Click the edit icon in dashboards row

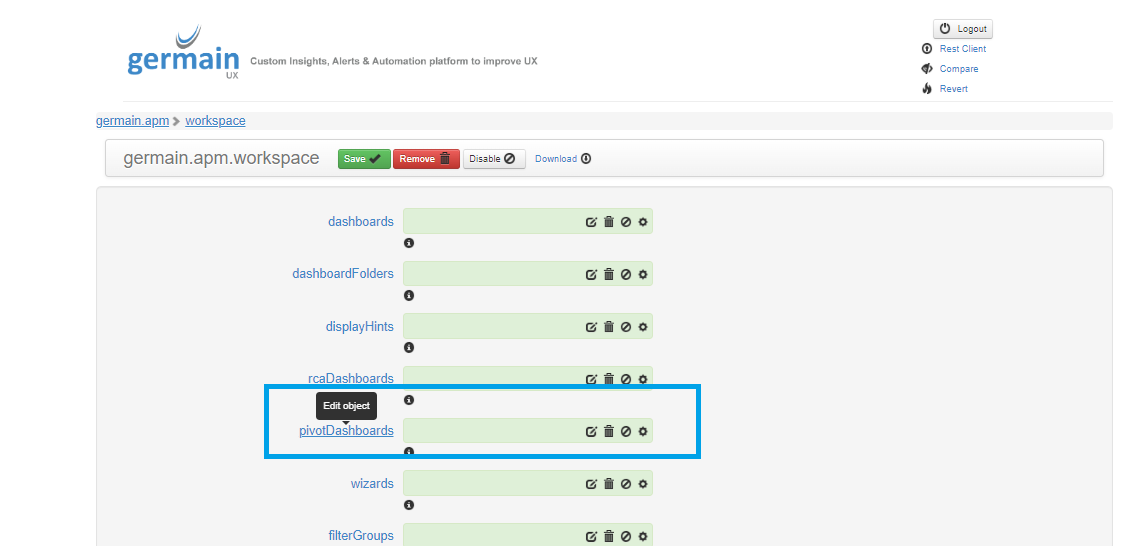[x=591, y=222]
